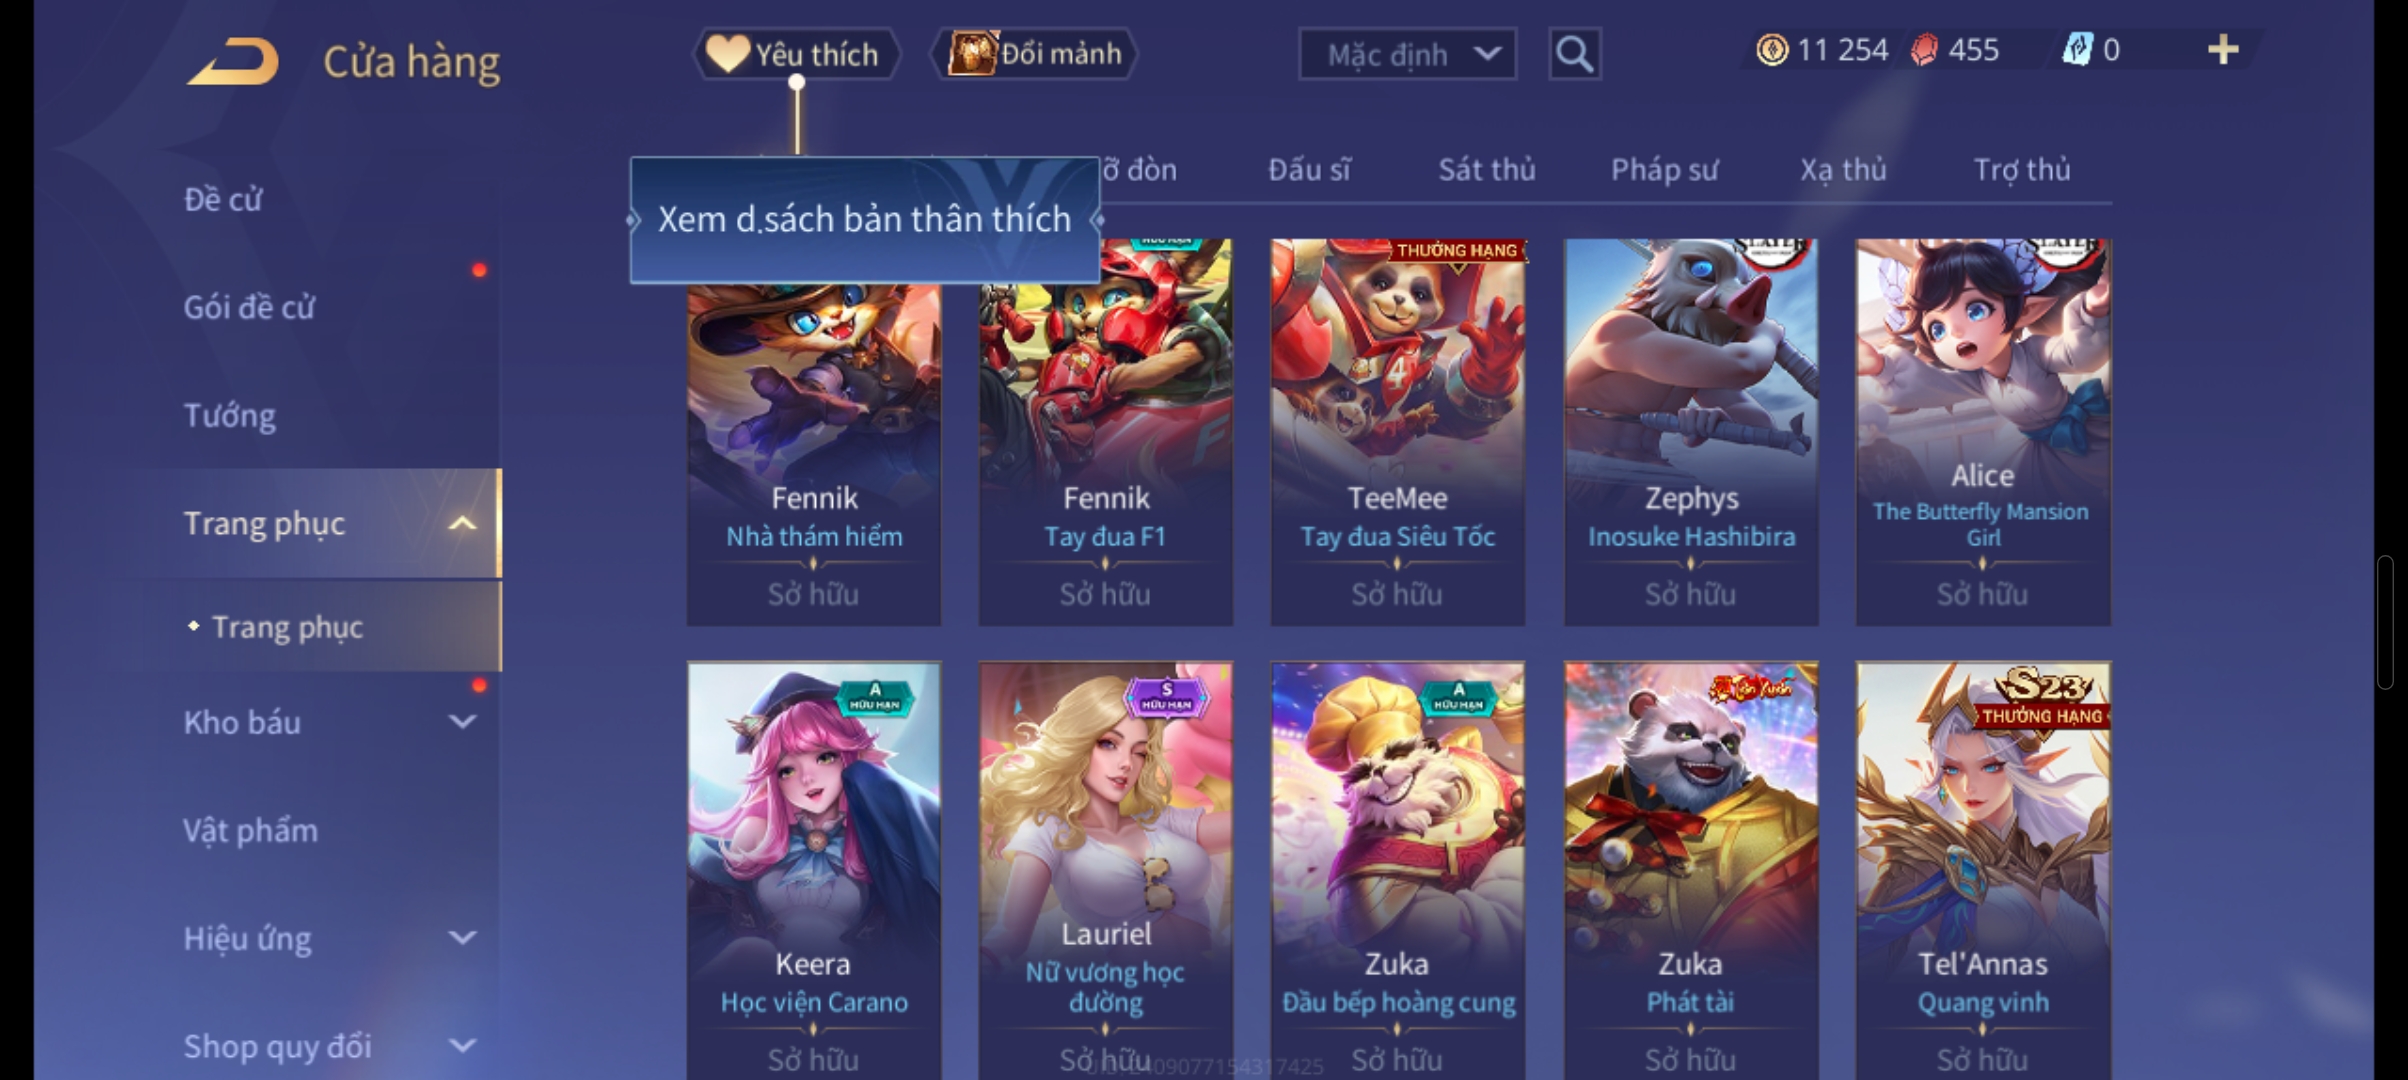2408x1080 pixels.
Task: Switch to the Xạ thủ tab
Action: pos(1843,170)
